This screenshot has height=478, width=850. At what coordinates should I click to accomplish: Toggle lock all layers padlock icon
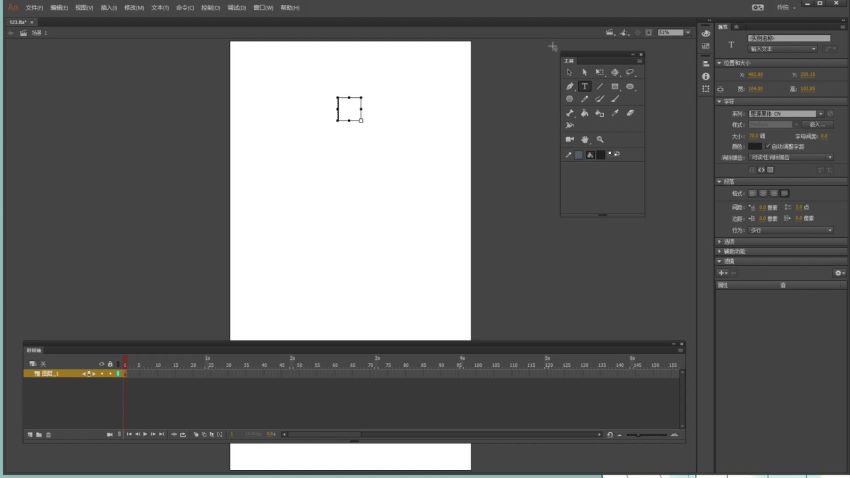tap(110, 364)
